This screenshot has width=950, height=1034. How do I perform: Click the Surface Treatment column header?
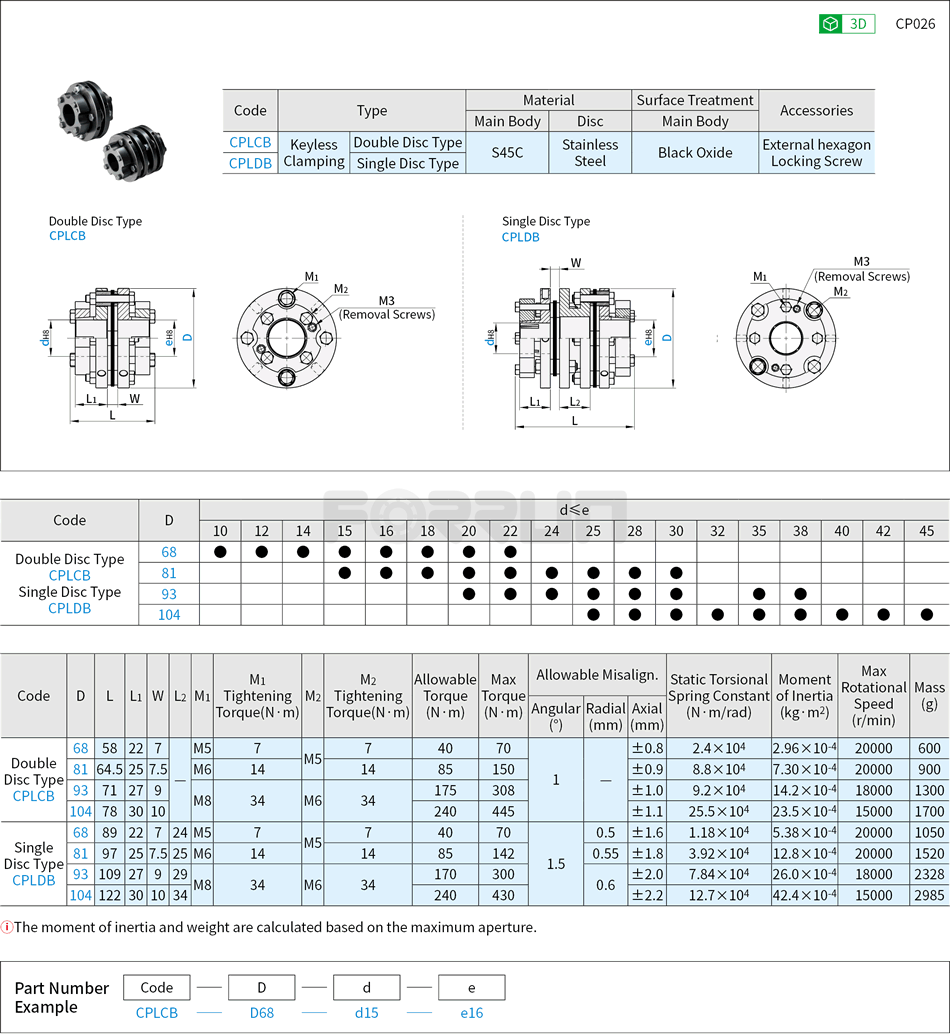(x=695, y=100)
